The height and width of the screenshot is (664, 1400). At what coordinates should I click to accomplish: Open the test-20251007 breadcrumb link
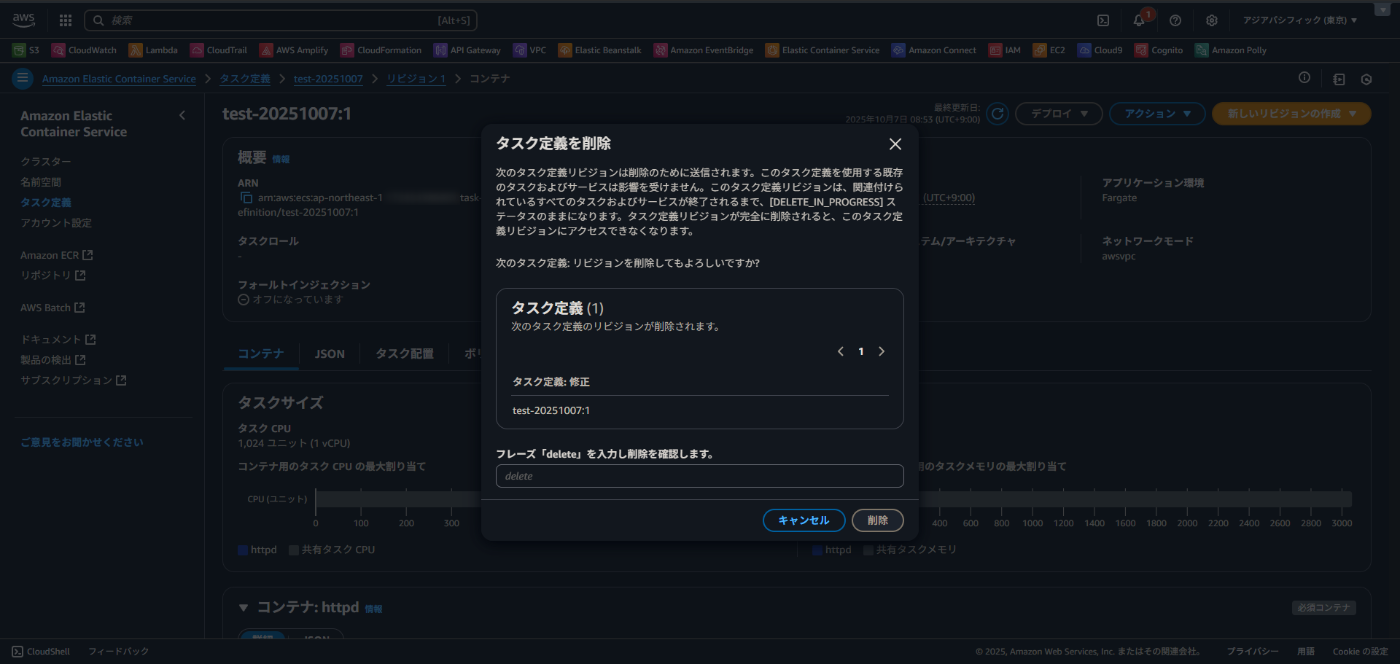(x=328, y=78)
